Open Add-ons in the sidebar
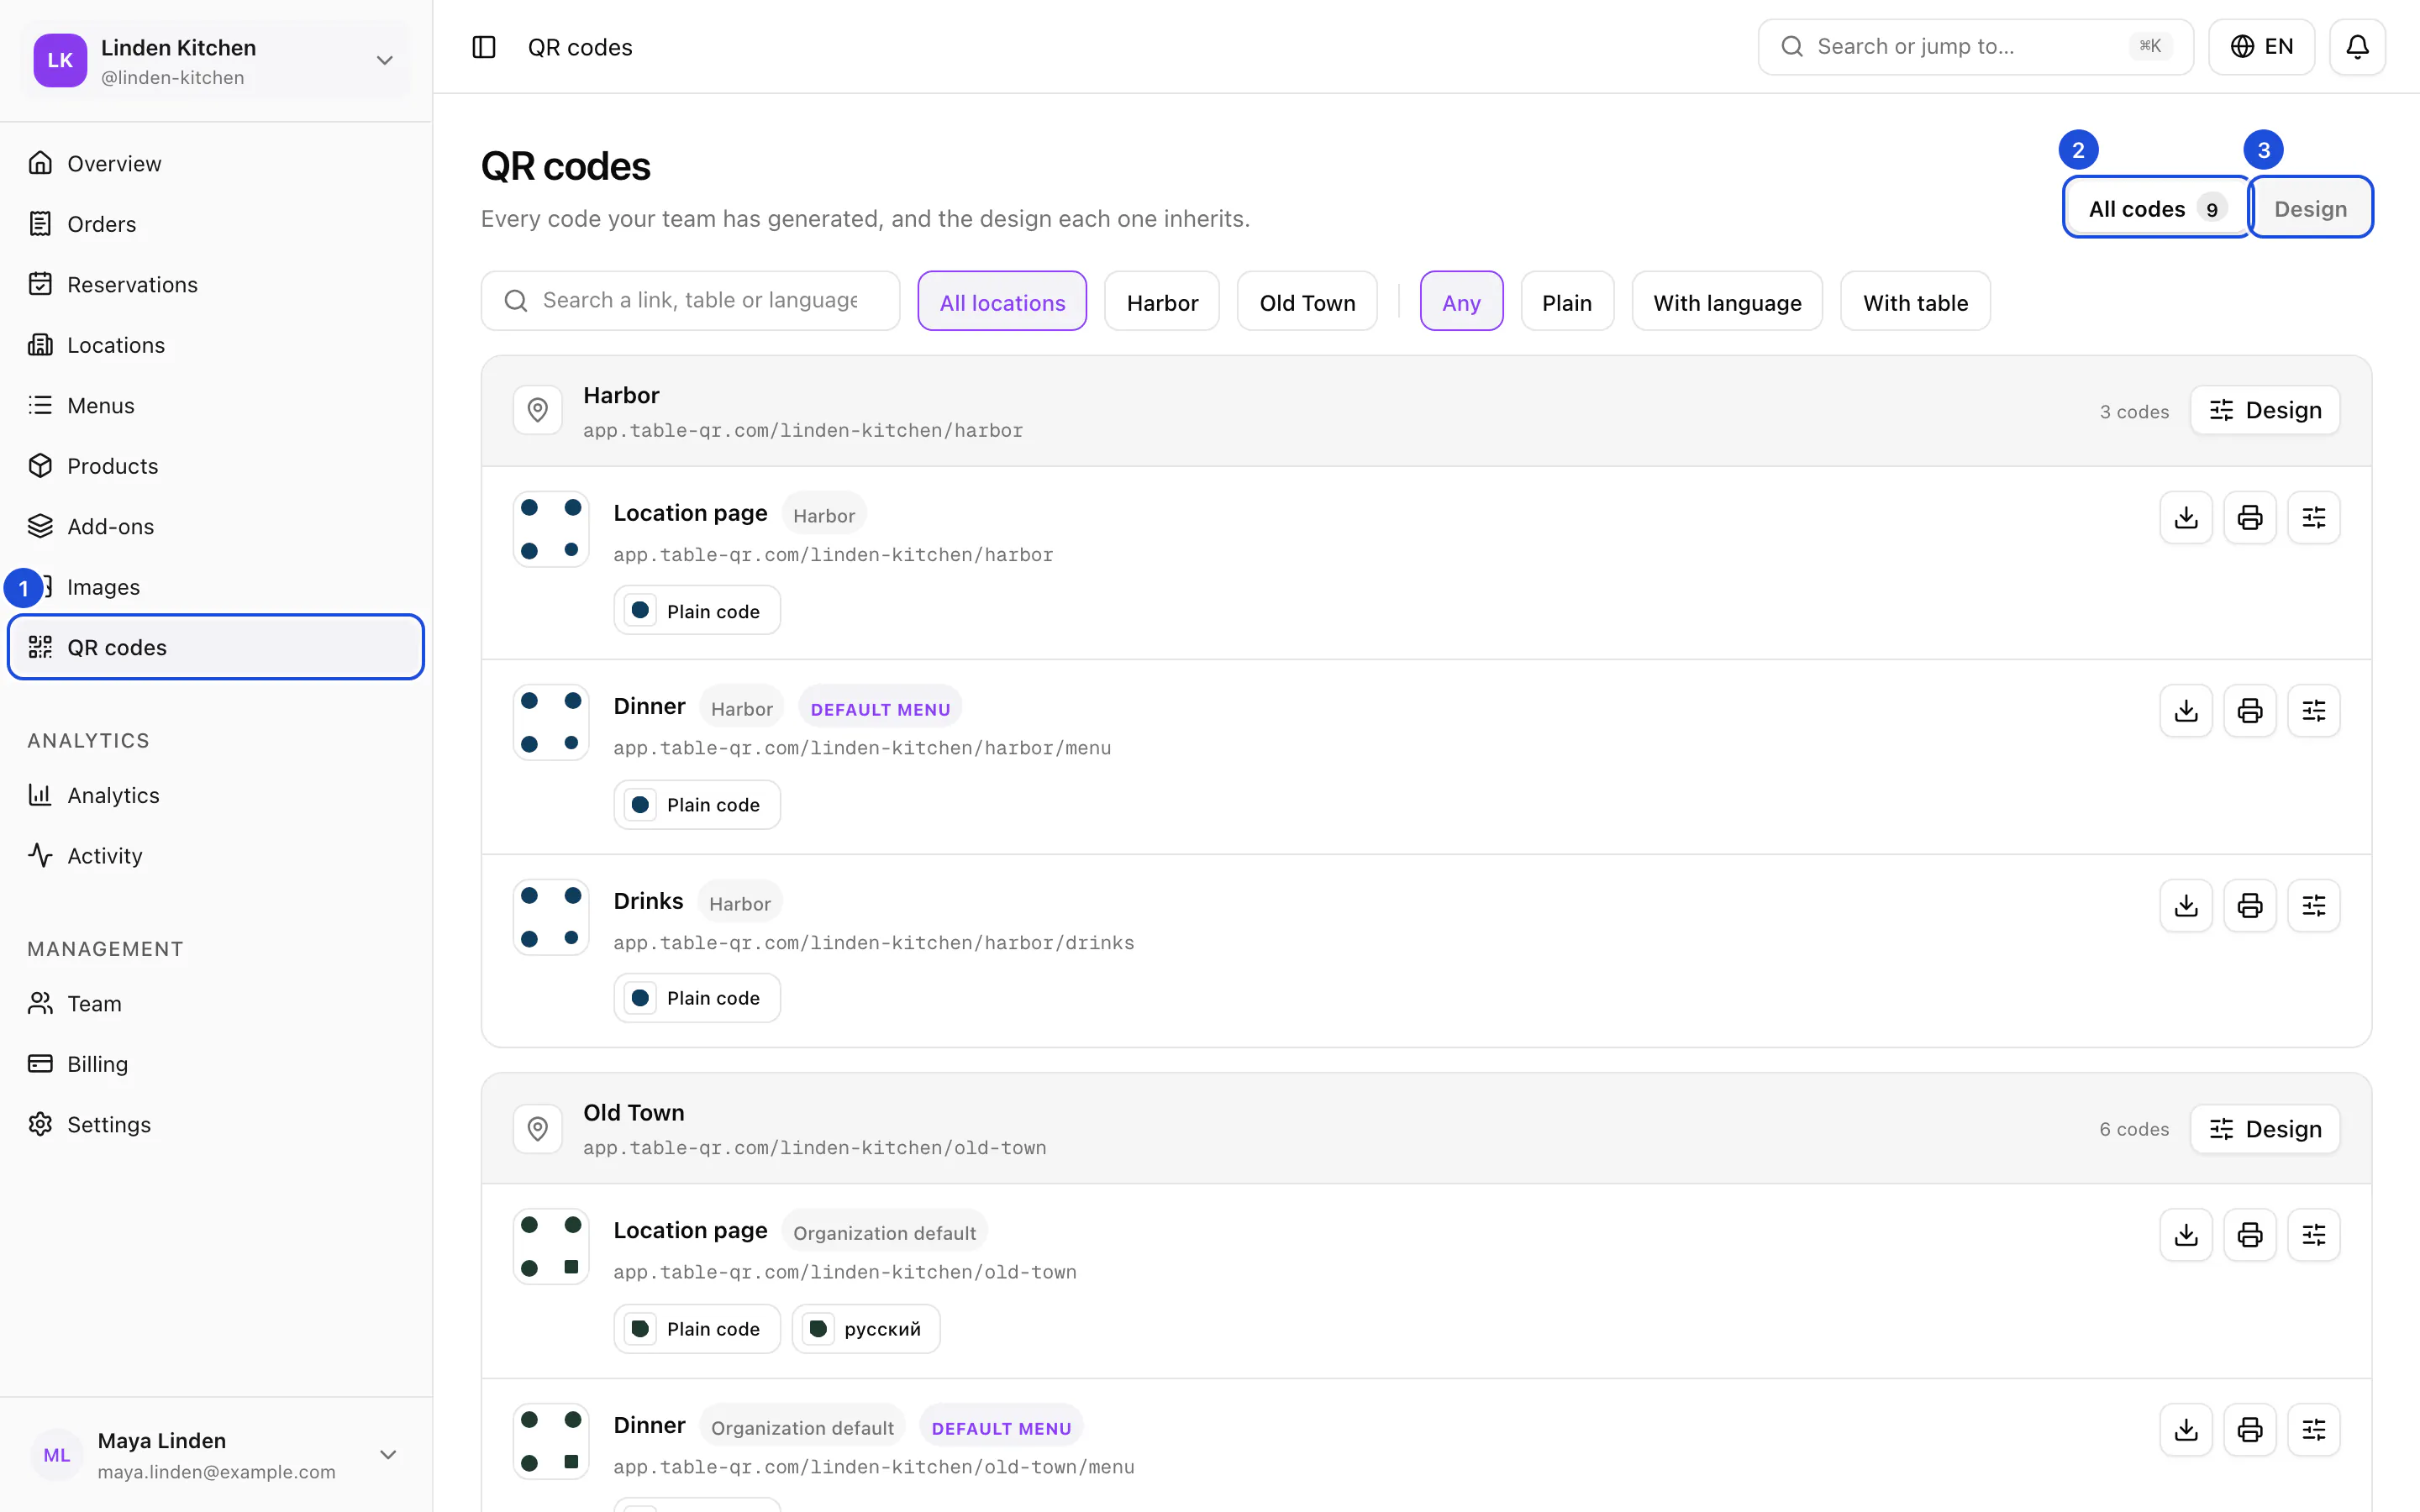This screenshot has width=2420, height=1512. tap(216, 526)
